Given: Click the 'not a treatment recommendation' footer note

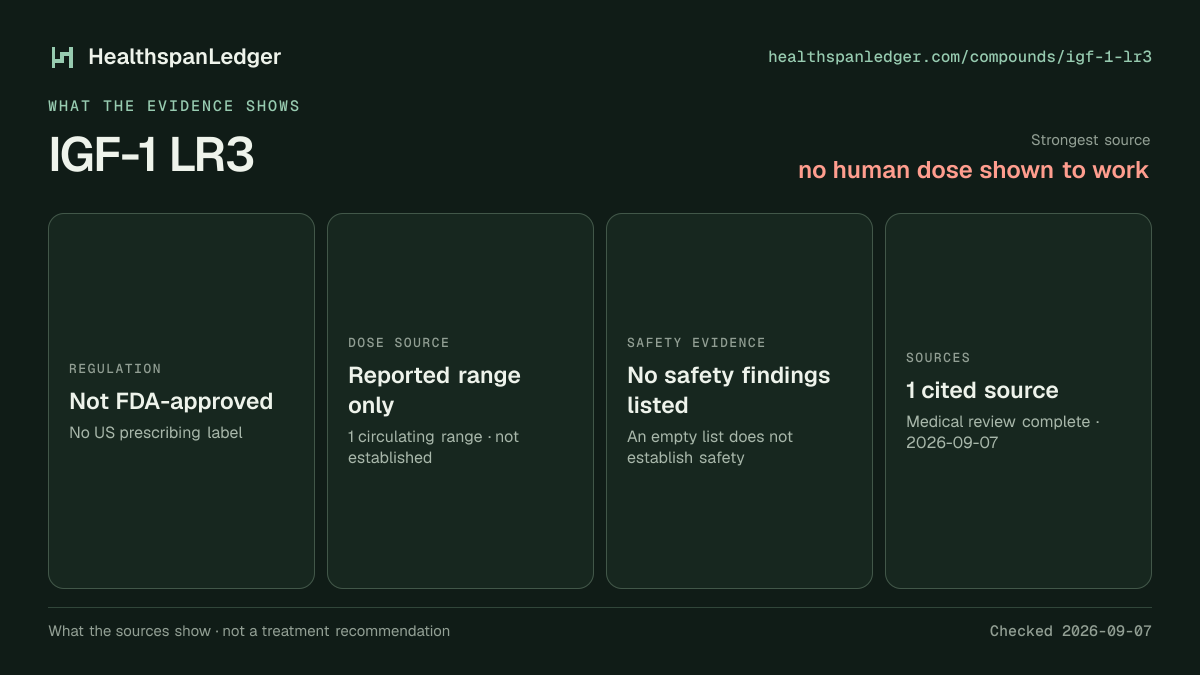Looking at the screenshot, I should [335, 631].
